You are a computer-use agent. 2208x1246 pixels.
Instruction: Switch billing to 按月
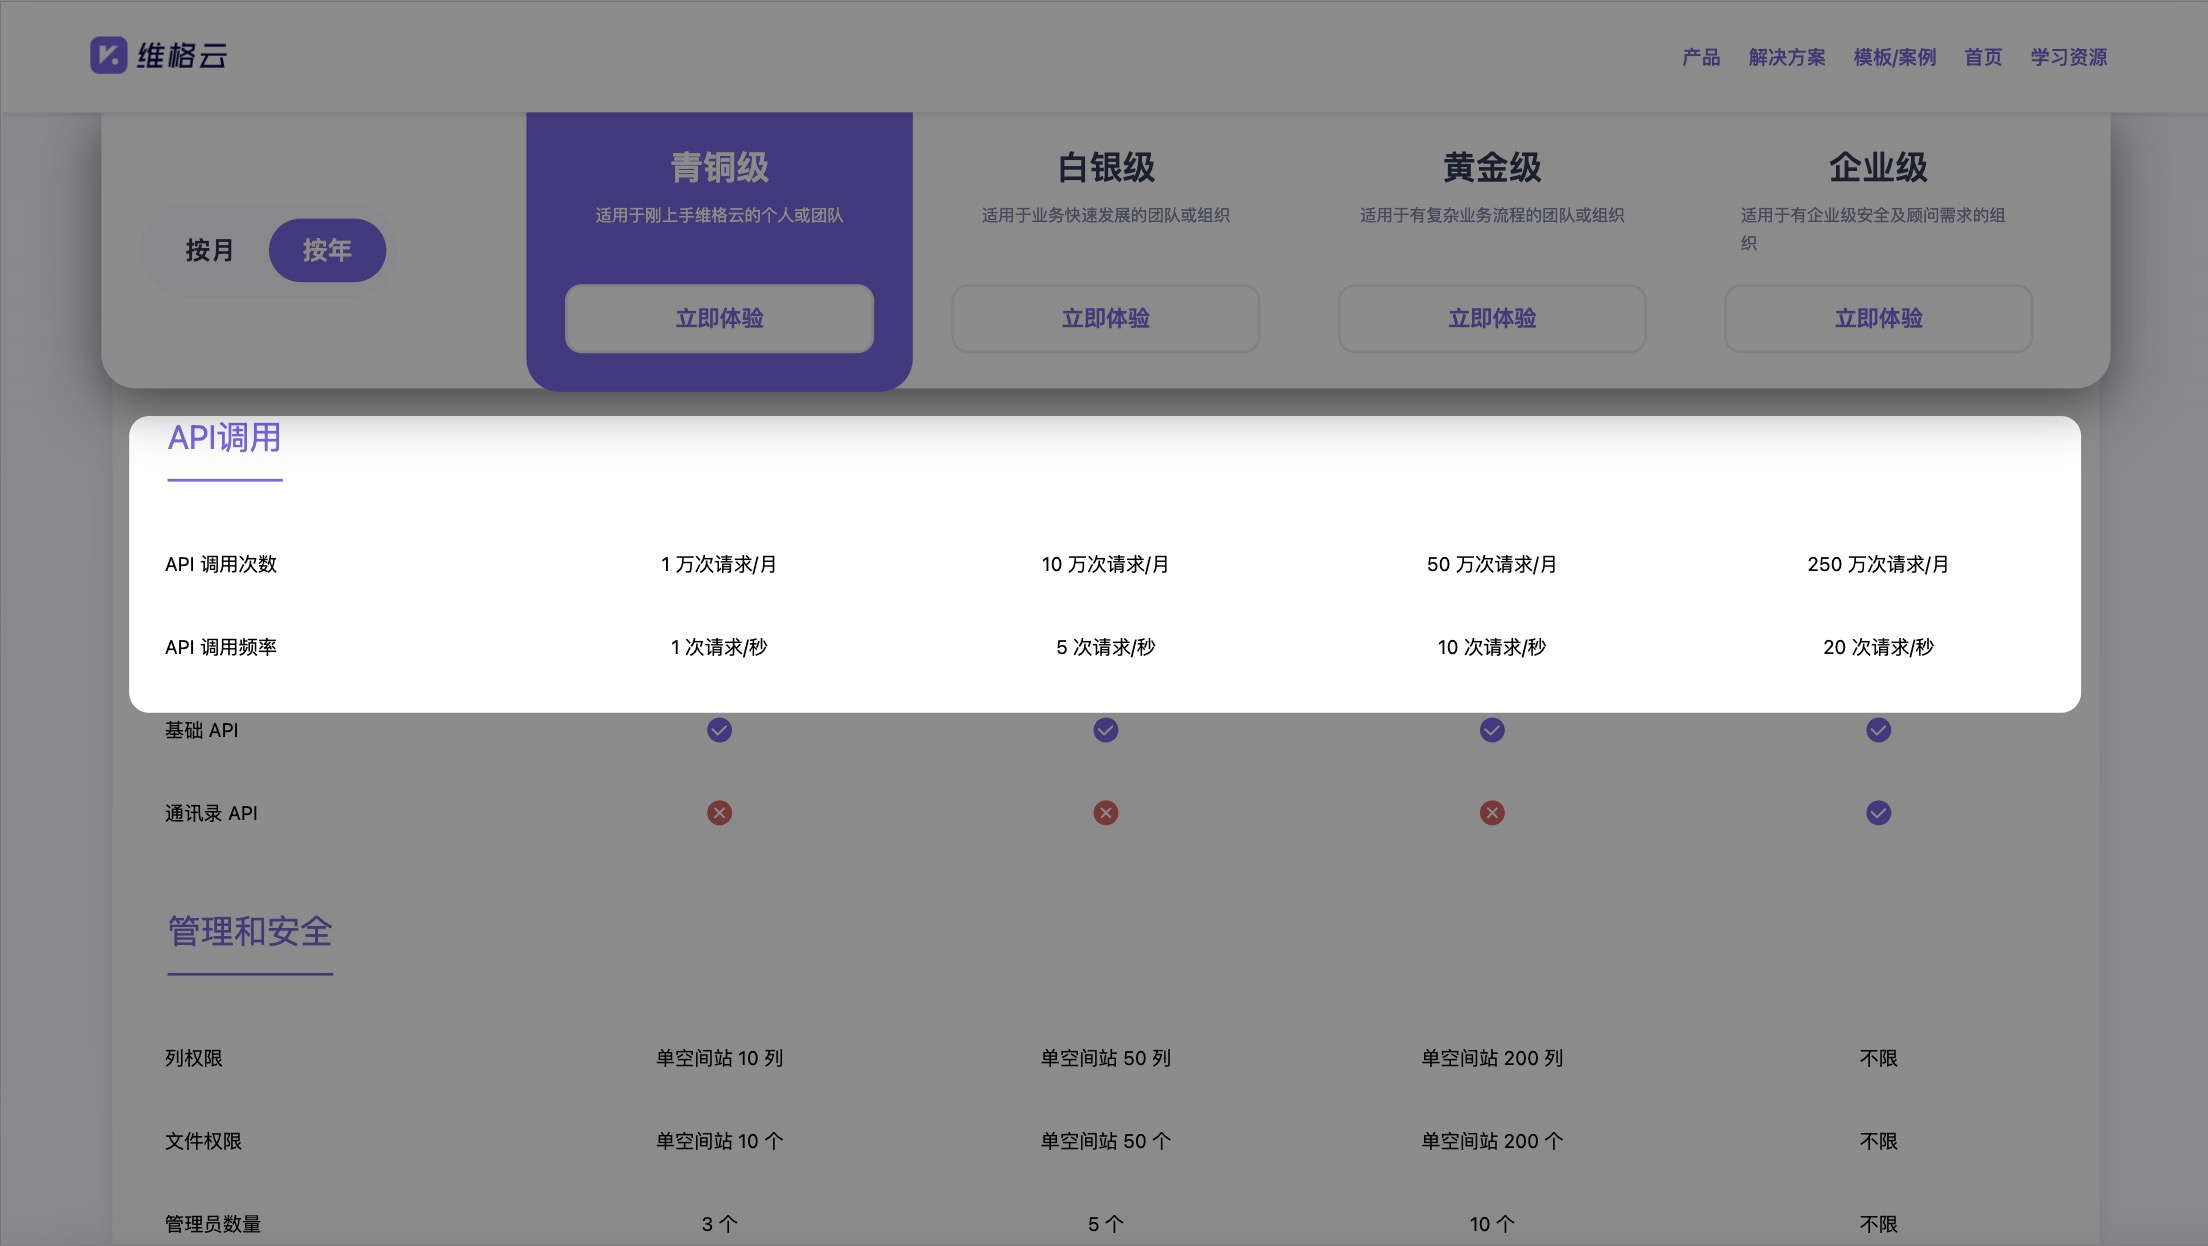[209, 250]
